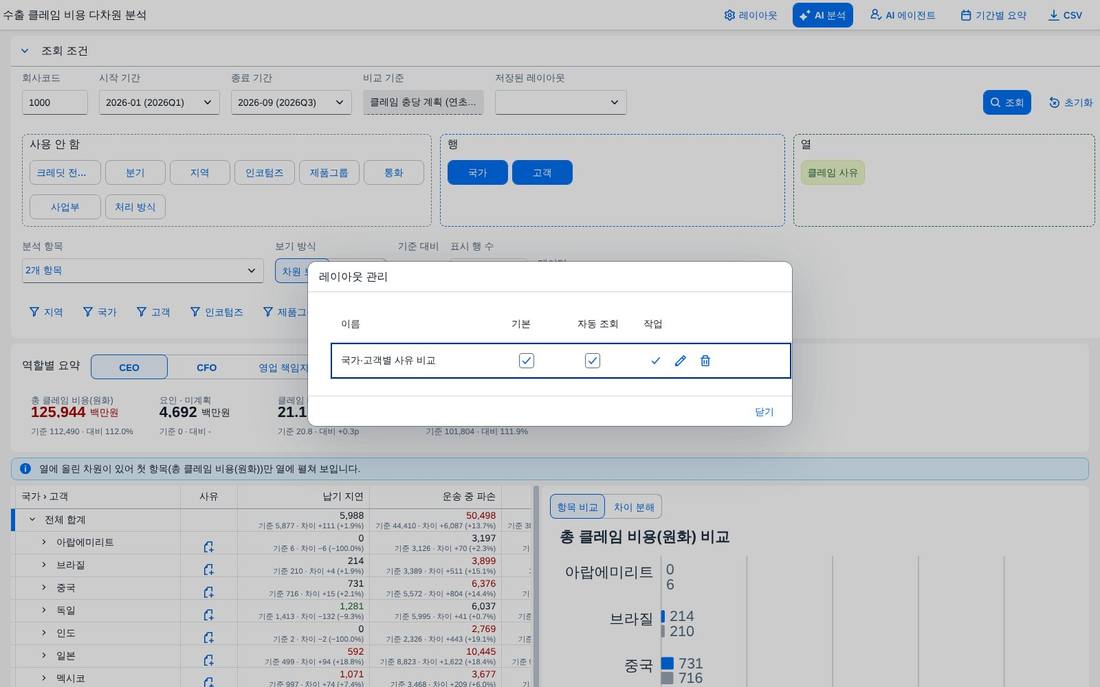This screenshot has width=1100, height=687.
Task: Click the 조회 search button
Action: 1007,102
